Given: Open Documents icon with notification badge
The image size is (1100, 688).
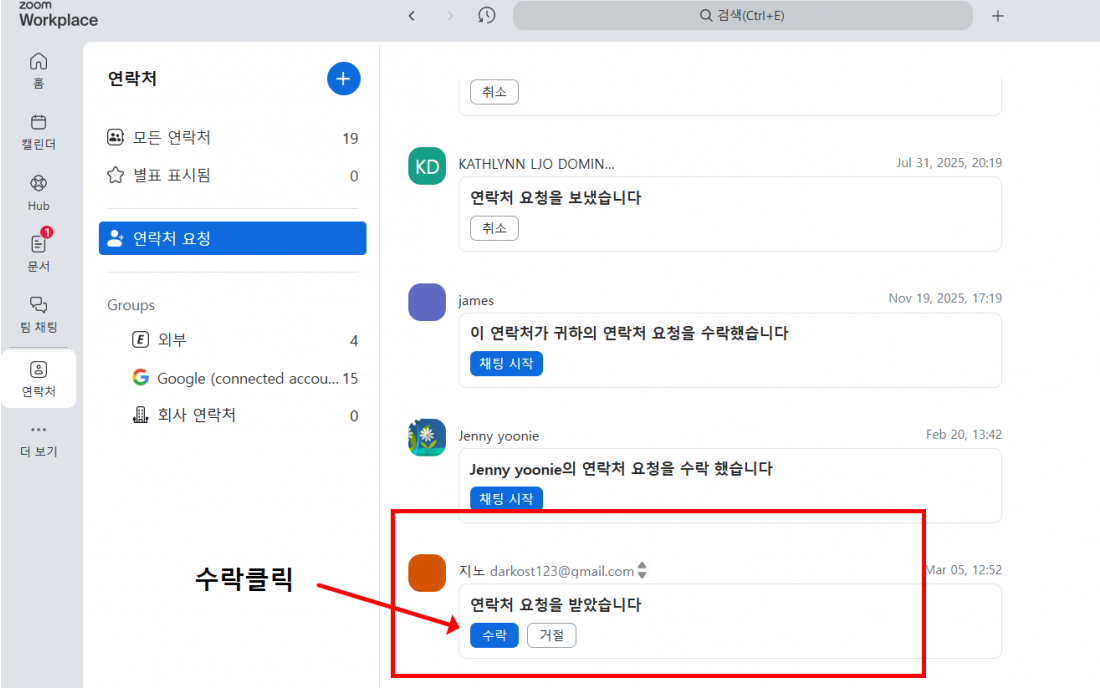Looking at the screenshot, I should (x=38, y=252).
